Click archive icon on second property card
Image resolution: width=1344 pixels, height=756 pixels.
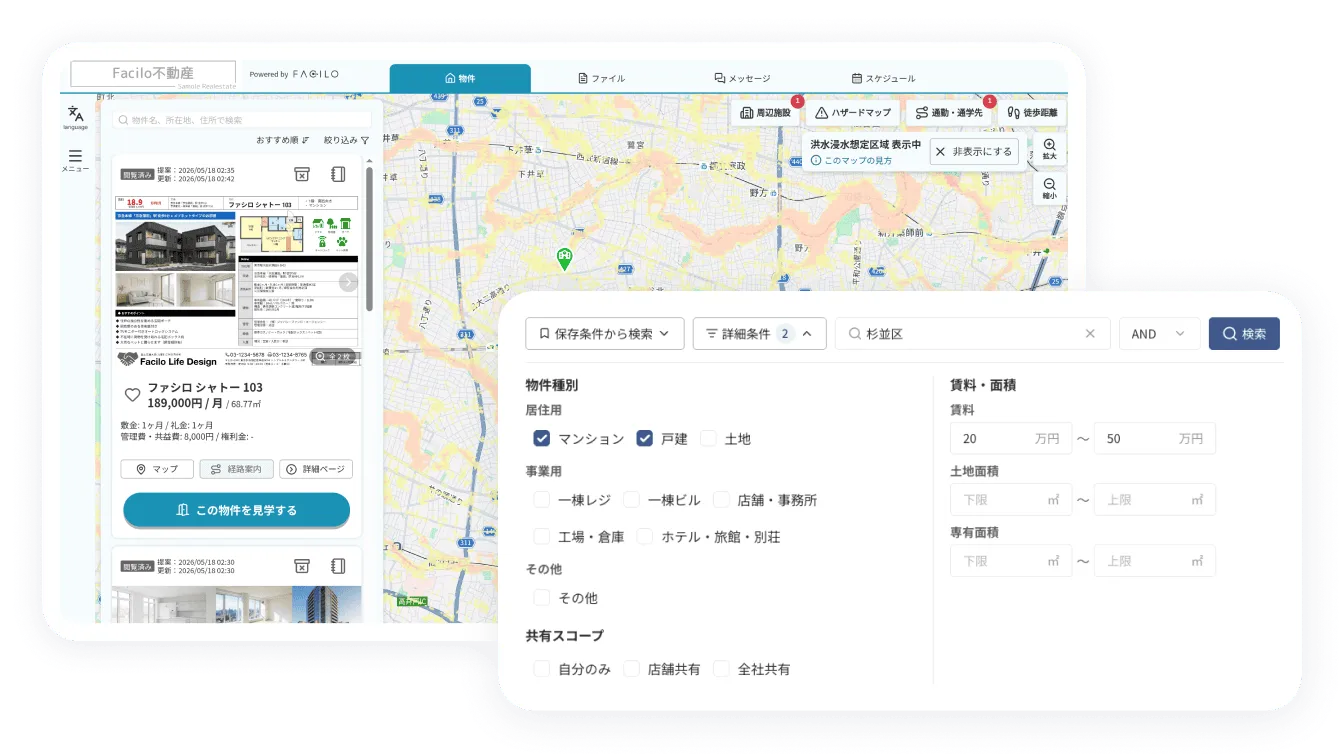tap(302, 566)
